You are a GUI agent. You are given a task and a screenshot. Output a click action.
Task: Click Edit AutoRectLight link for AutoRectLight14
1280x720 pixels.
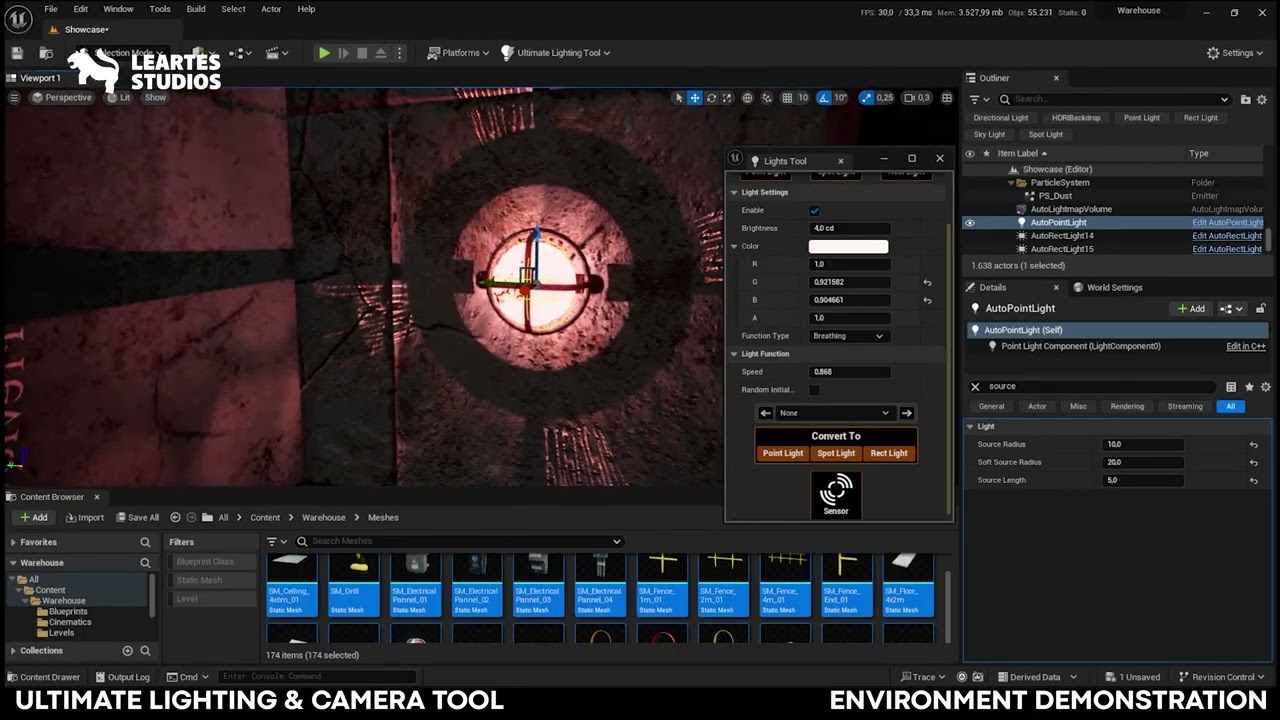tap(1227, 236)
